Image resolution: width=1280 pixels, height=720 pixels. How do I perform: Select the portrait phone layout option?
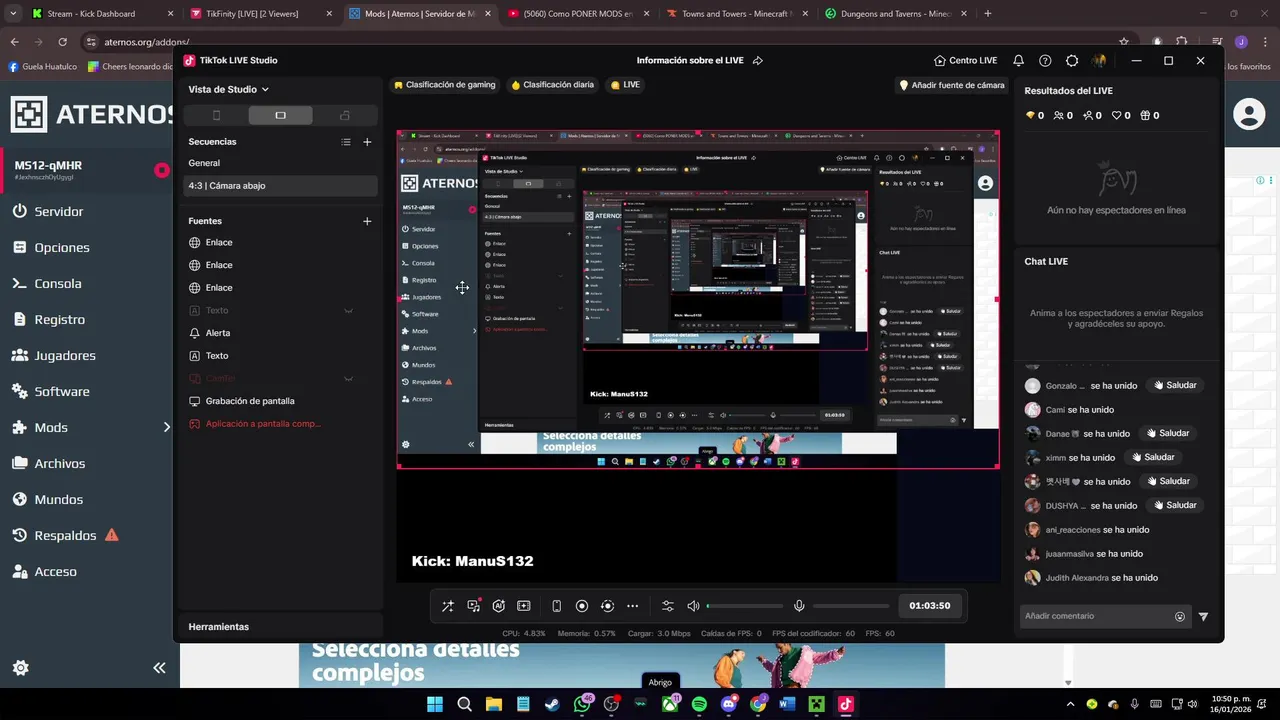point(217,115)
